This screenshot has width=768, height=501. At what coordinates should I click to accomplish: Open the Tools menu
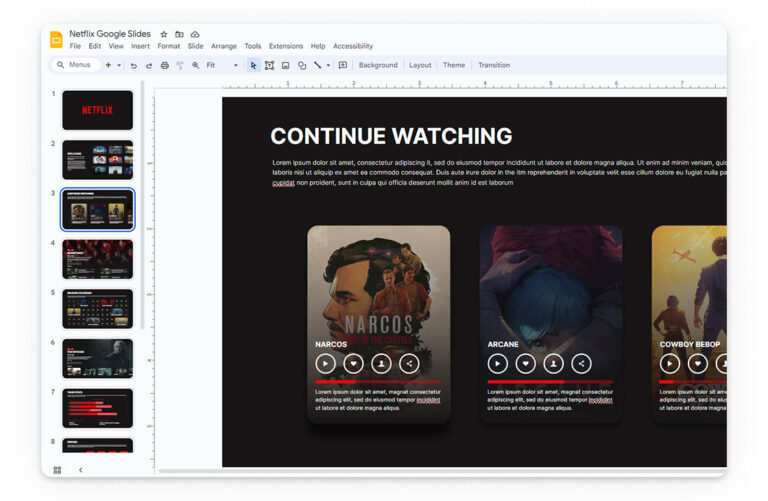[253, 46]
